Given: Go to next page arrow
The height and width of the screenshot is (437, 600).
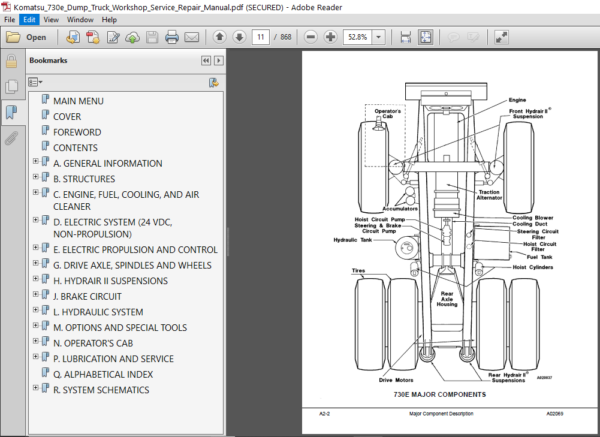Looking at the screenshot, I should (x=240, y=37).
